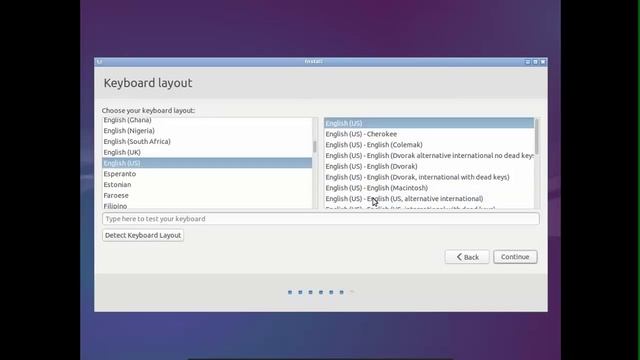Screen dimensions: 640x360
Task: Select English (US) variant in right list
Action: click(x=429, y=123)
